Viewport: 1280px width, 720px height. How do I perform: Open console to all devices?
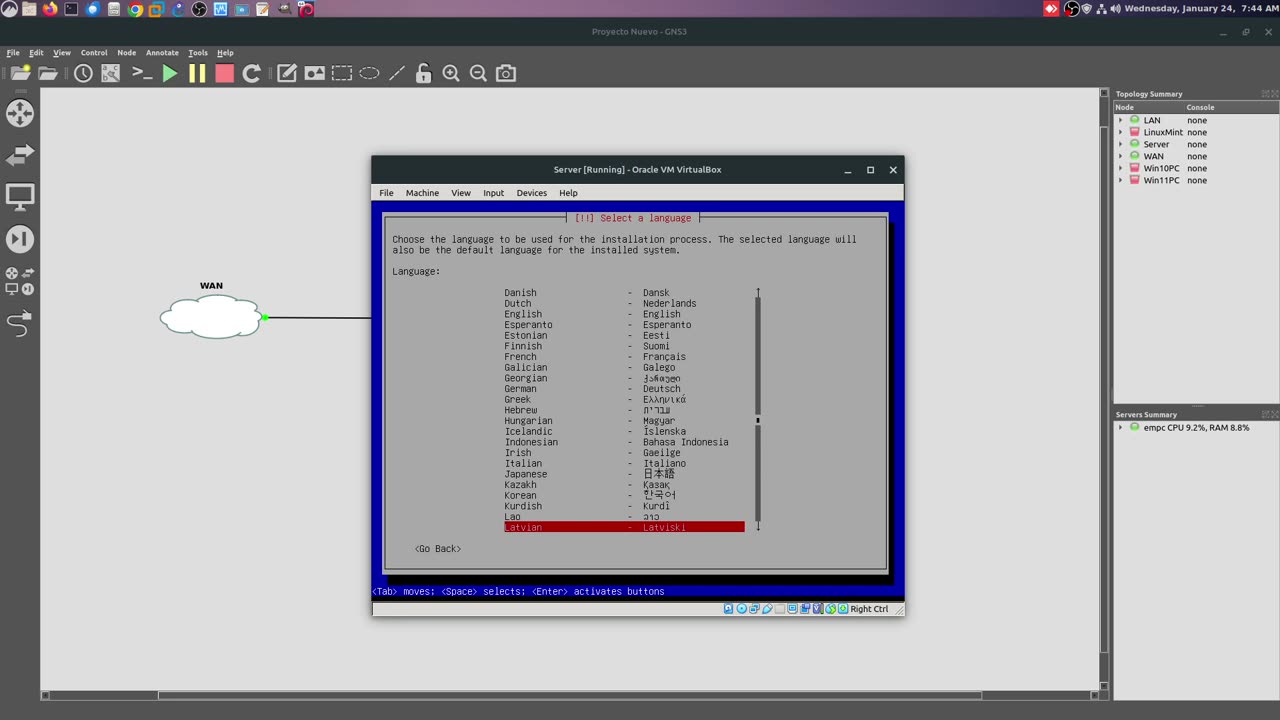coord(142,73)
